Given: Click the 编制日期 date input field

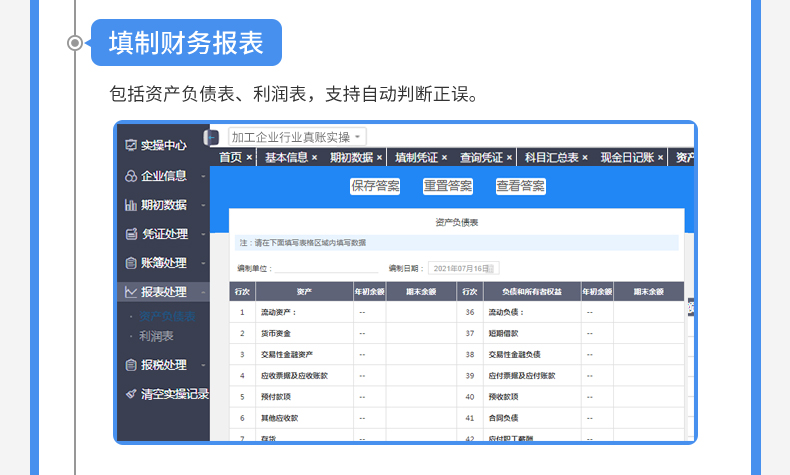Looking at the screenshot, I should click(463, 268).
